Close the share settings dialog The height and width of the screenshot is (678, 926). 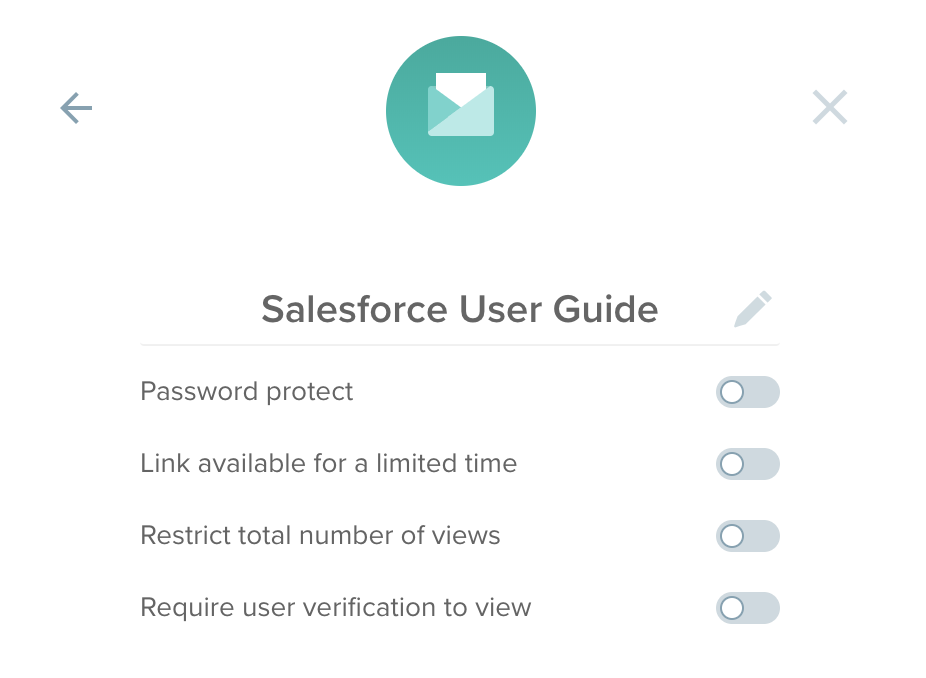pyautogui.click(x=830, y=107)
